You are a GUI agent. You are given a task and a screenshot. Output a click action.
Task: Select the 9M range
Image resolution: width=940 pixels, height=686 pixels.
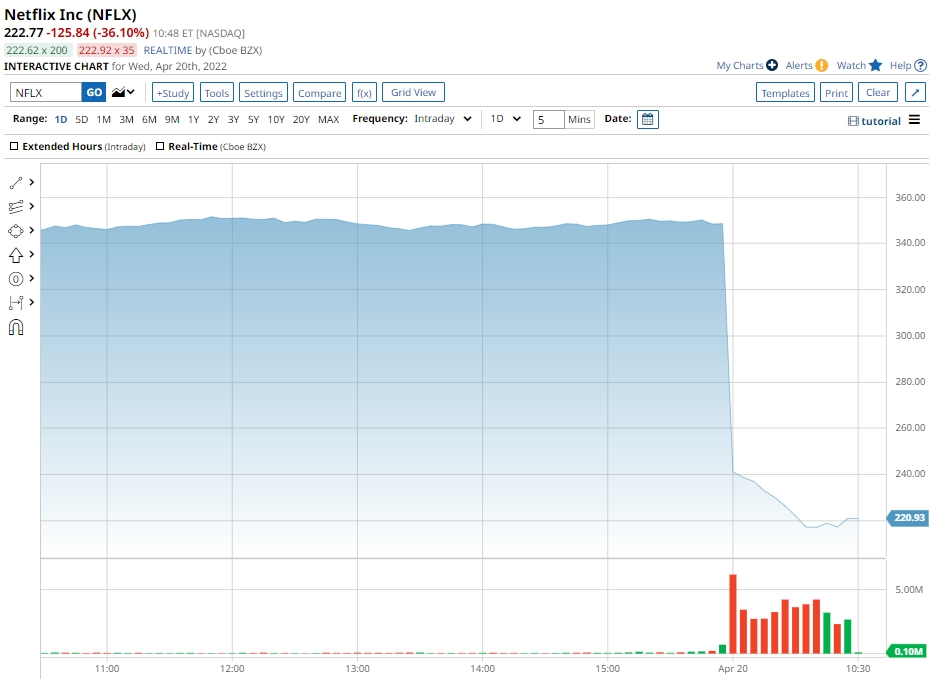(172, 119)
